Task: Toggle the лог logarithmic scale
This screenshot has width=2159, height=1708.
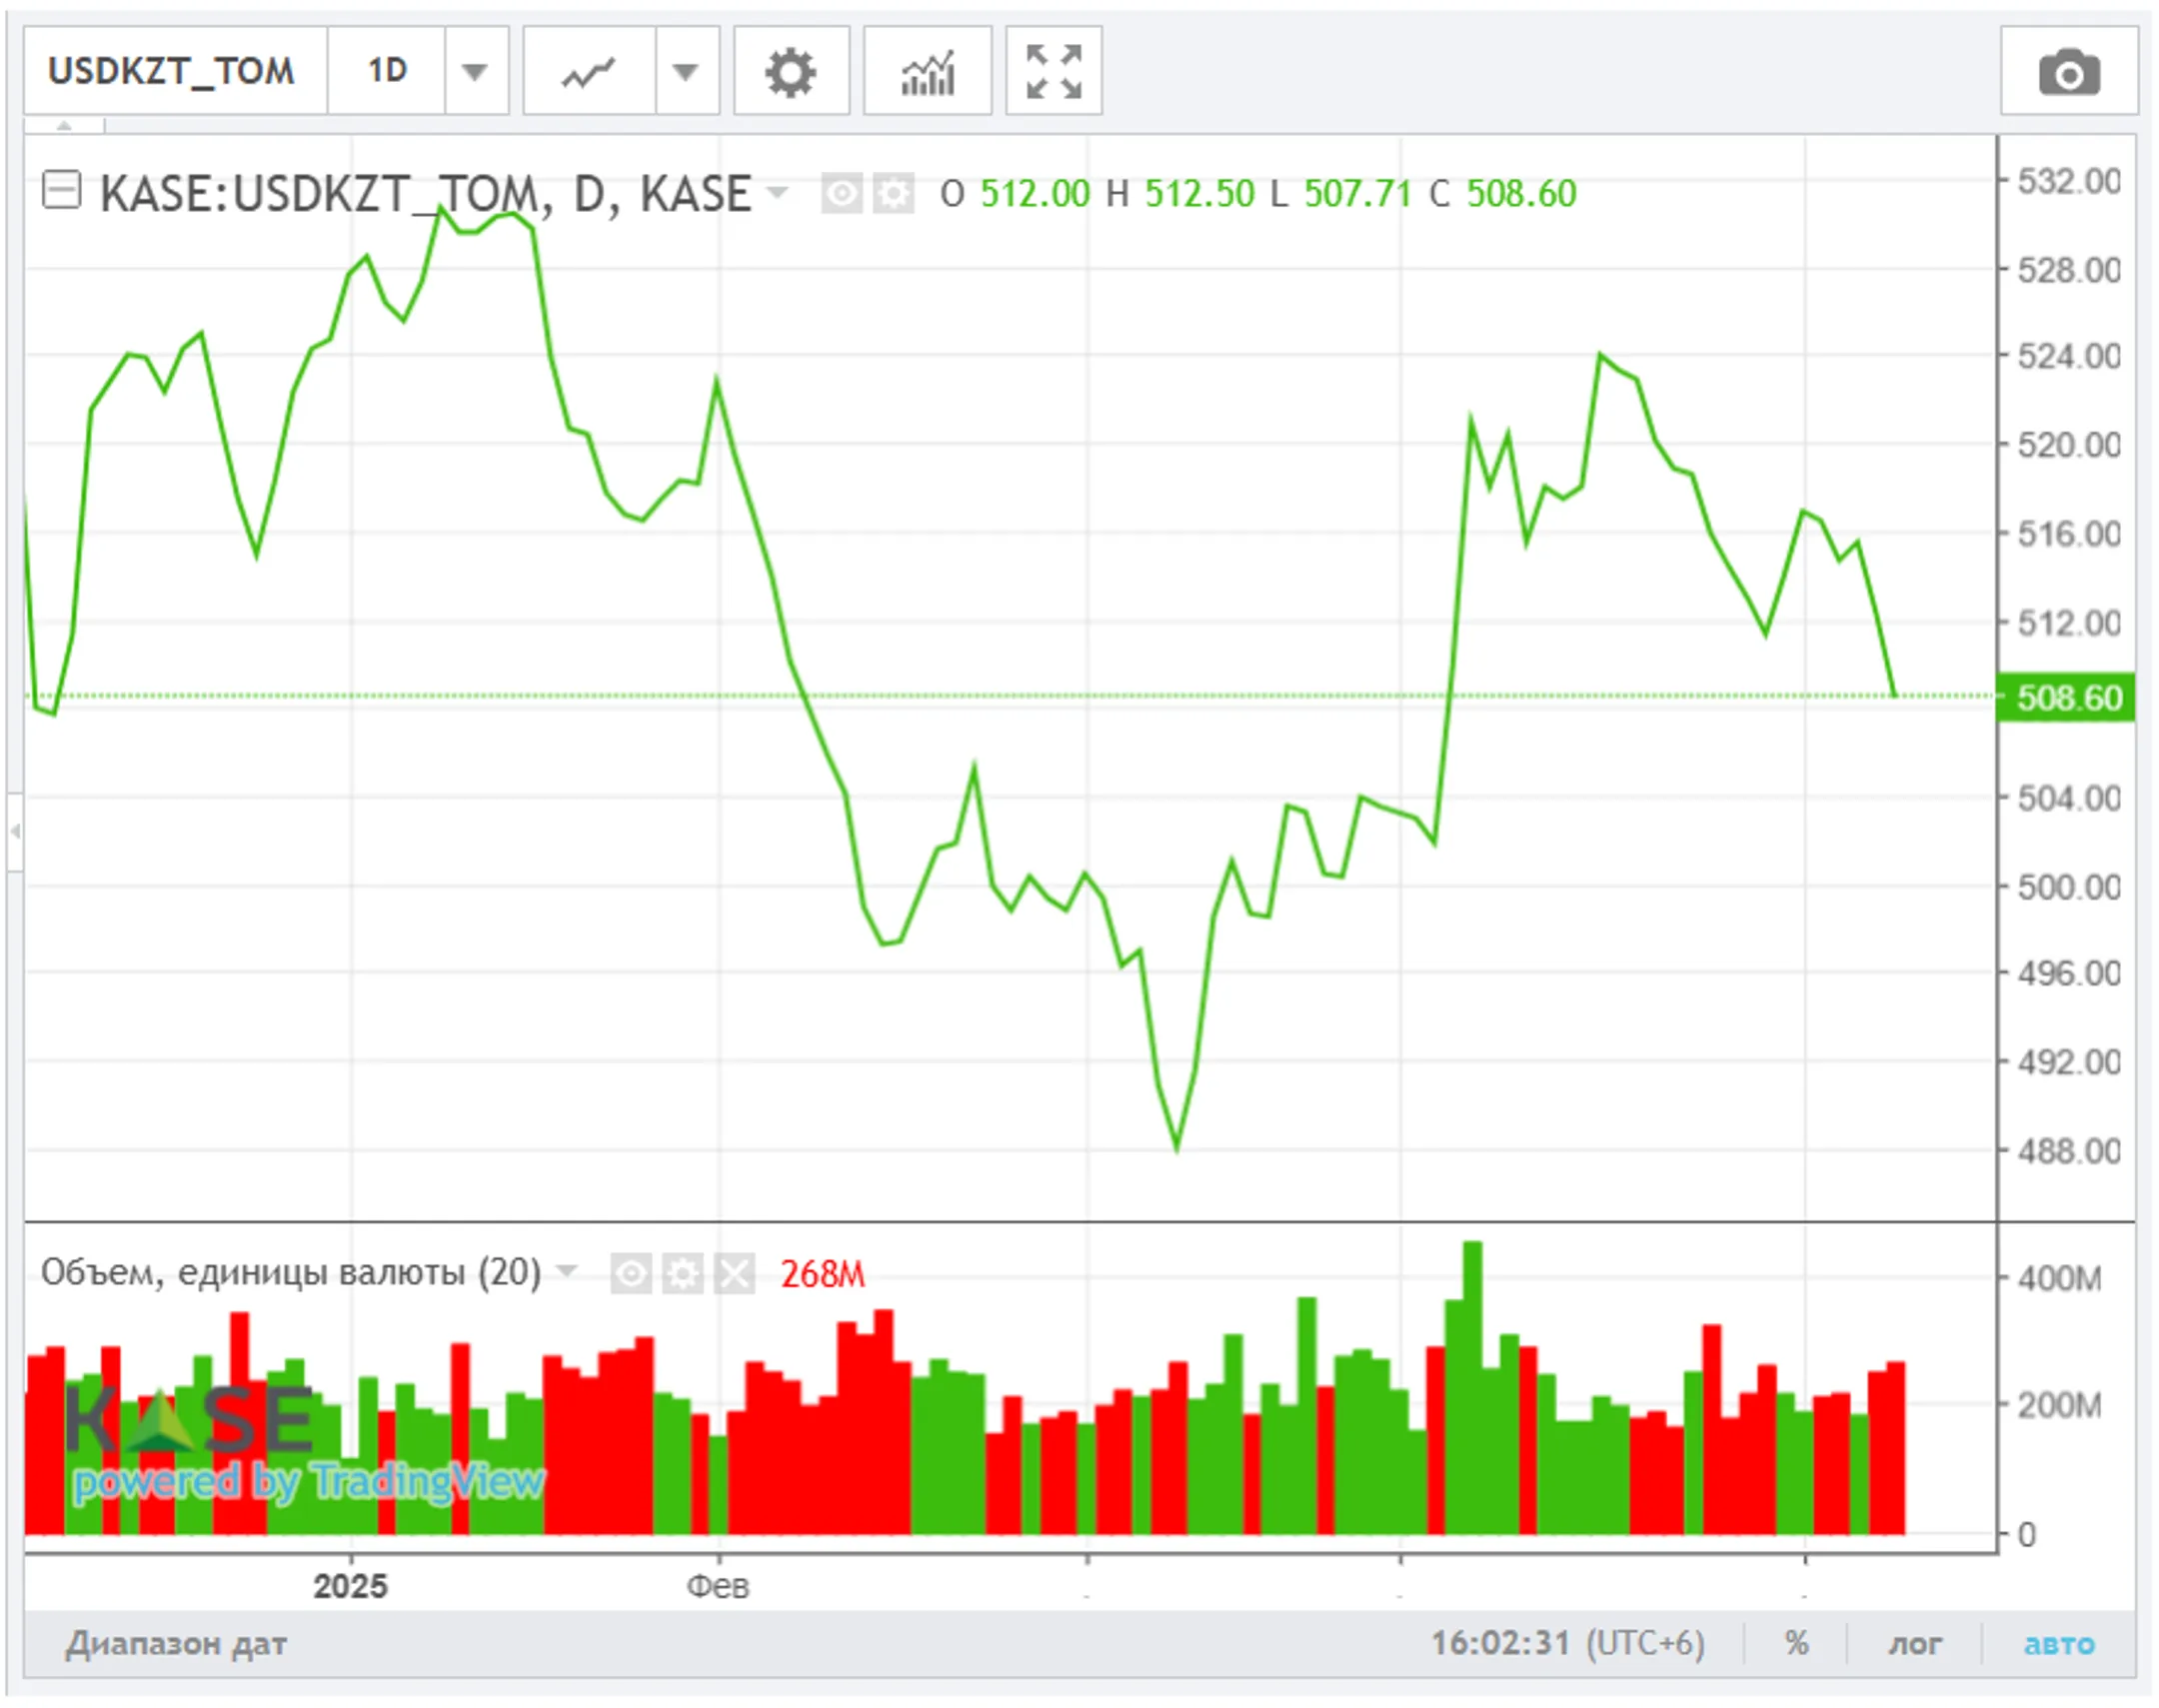Action: (1914, 1644)
